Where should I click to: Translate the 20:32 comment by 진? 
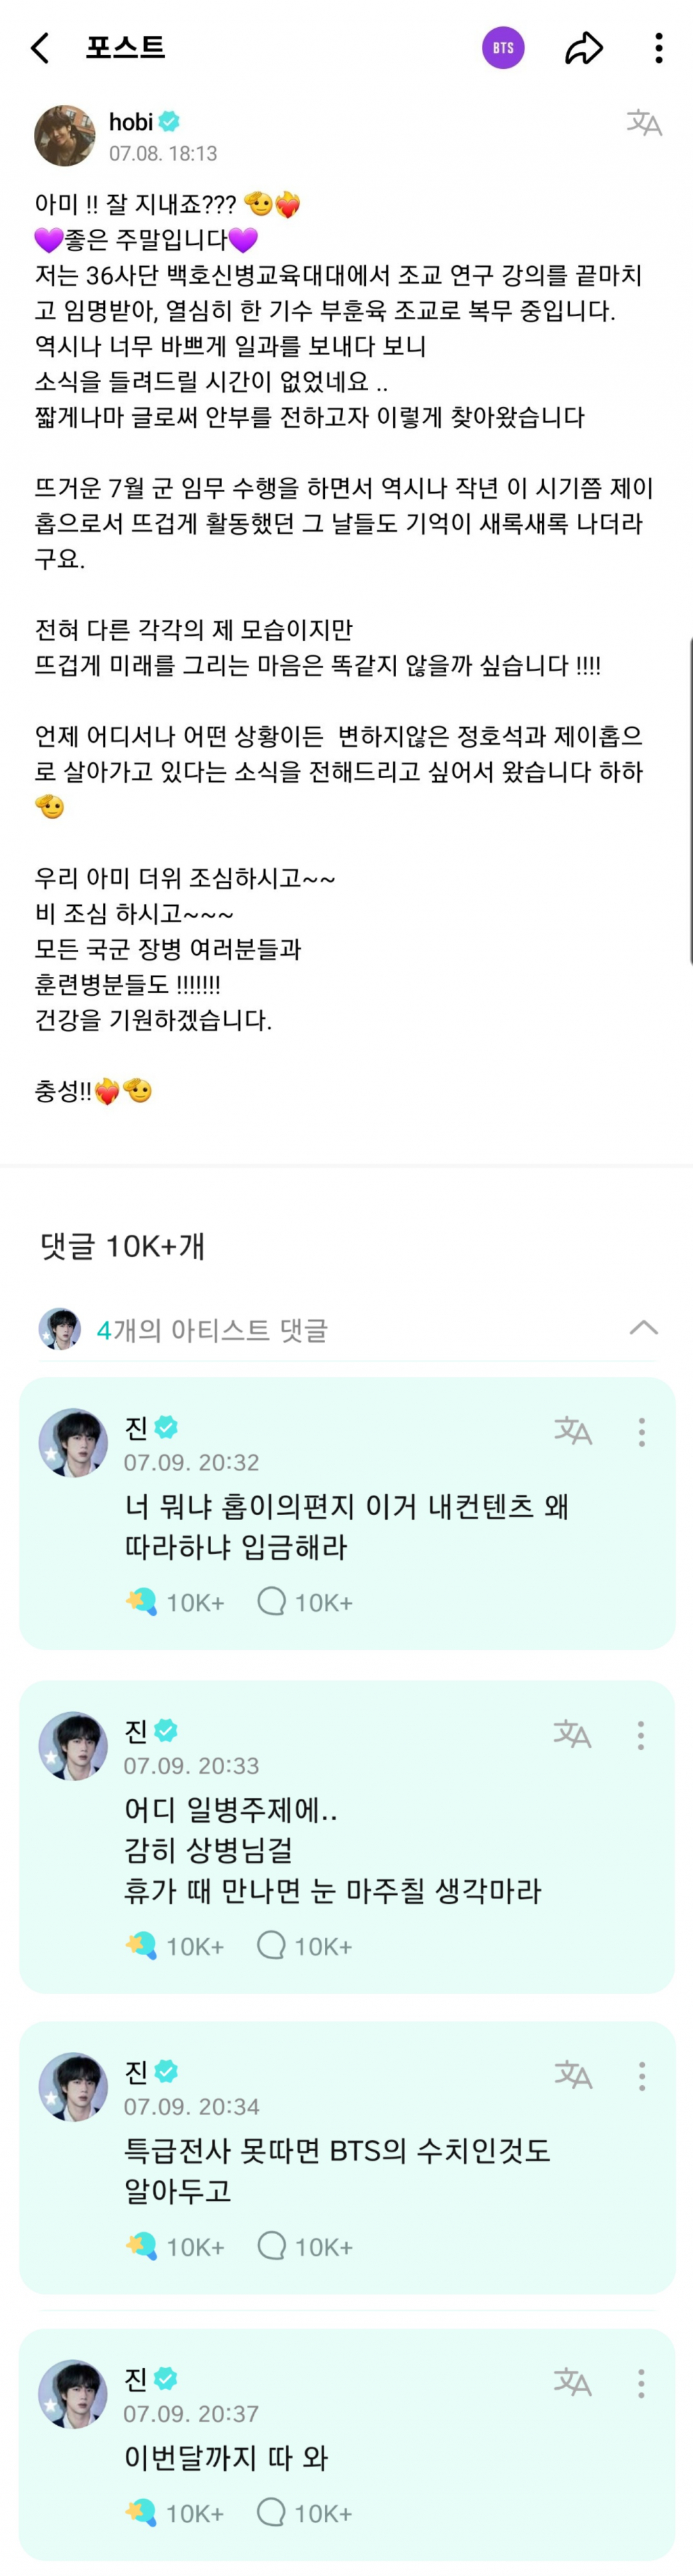pyautogui.click(x=573, y=1431)
